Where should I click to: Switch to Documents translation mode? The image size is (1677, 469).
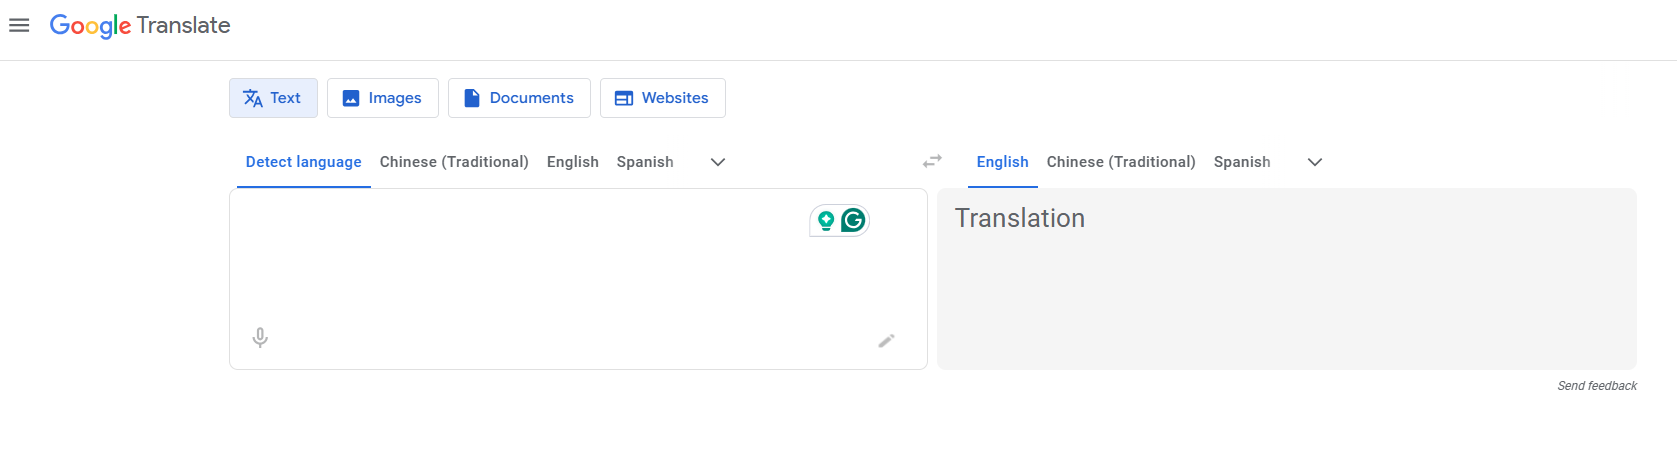[519, 98]
